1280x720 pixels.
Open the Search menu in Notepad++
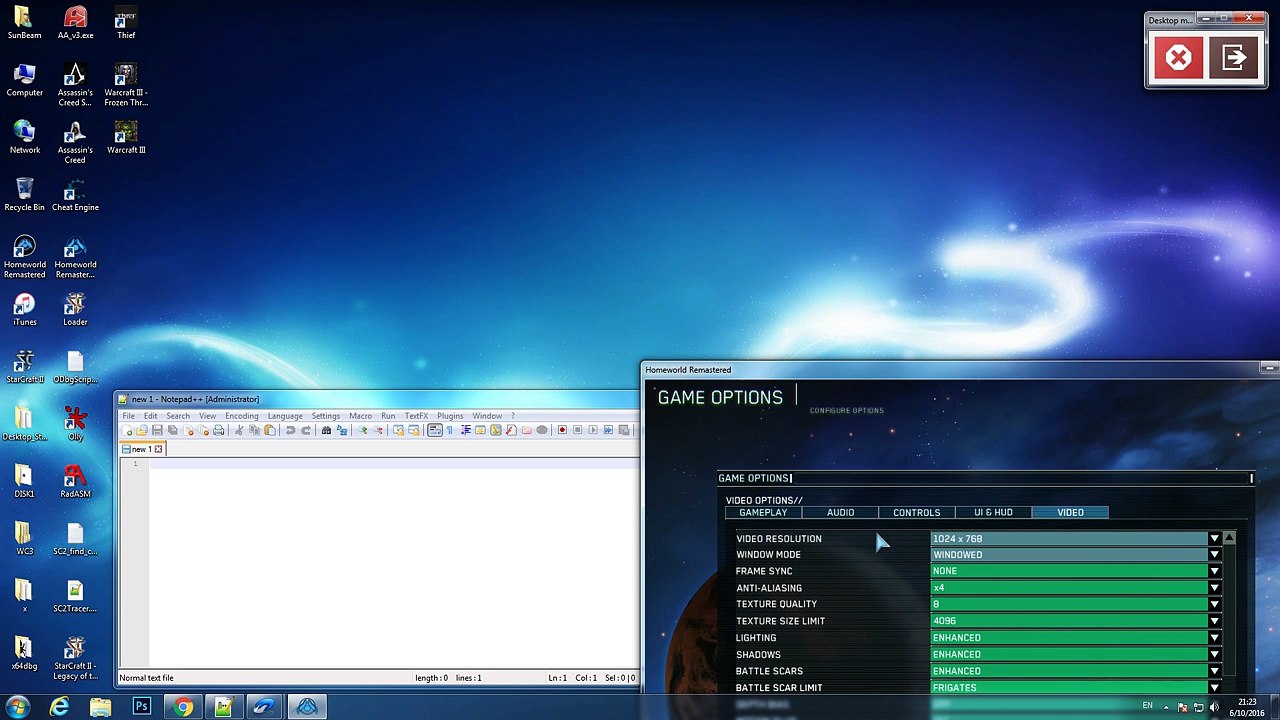178,416
